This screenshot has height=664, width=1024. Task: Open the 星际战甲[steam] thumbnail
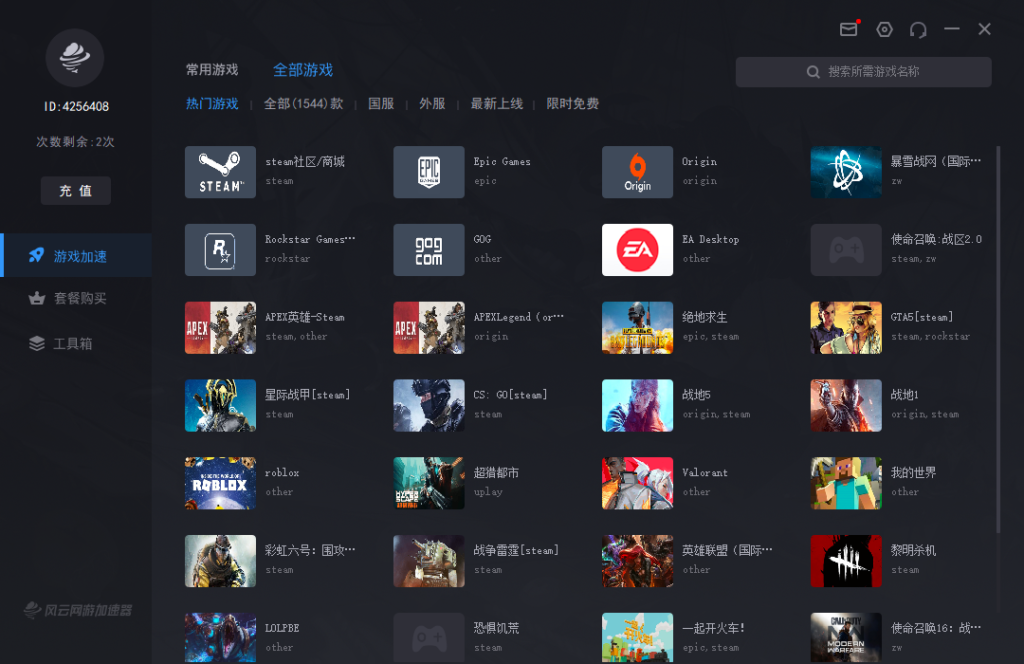click(x=220, y=405)
